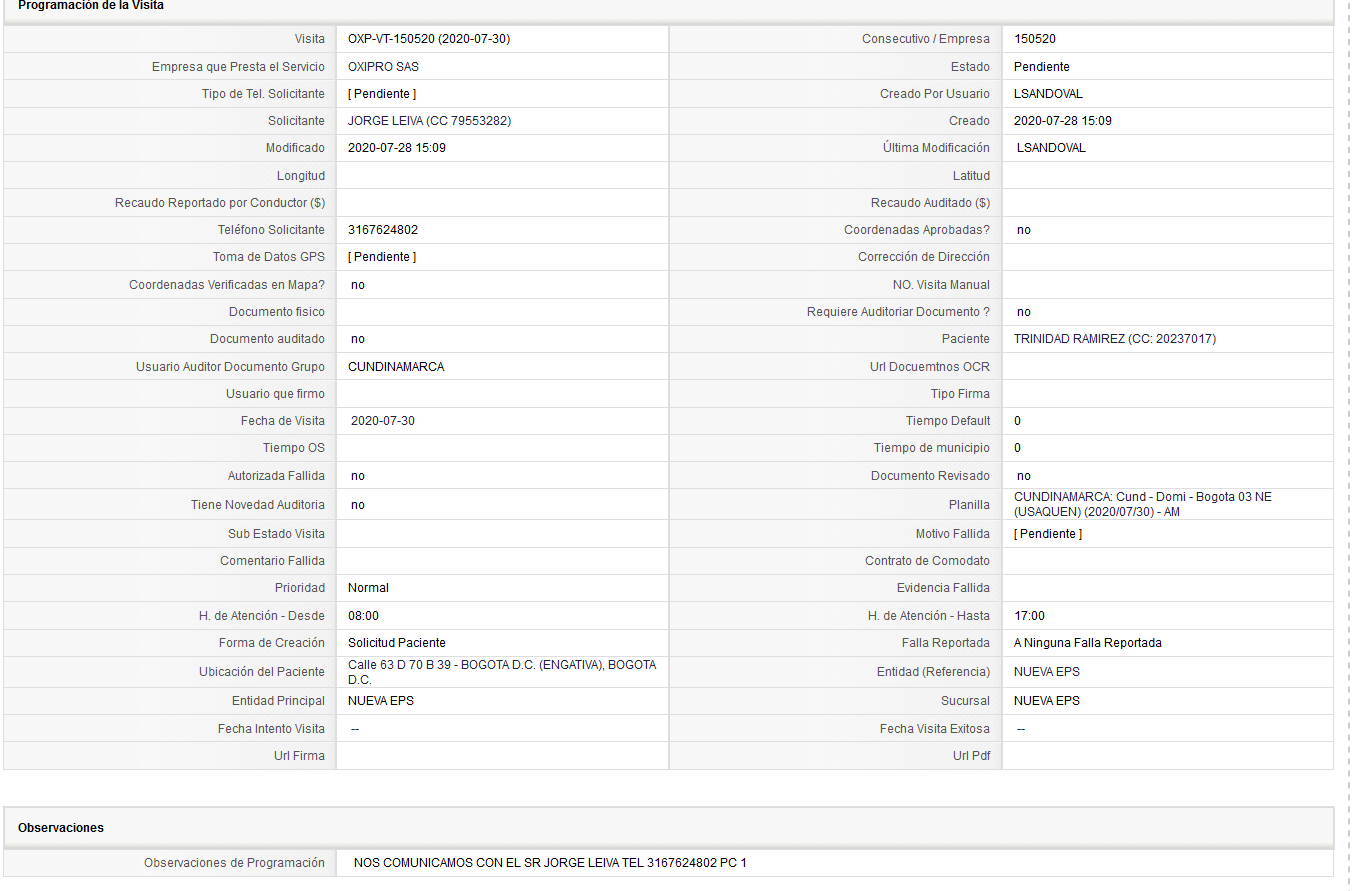Click the Prioridad value "Normal"
This screenshot has height=891, width=1360.
[x=368, y=588]
